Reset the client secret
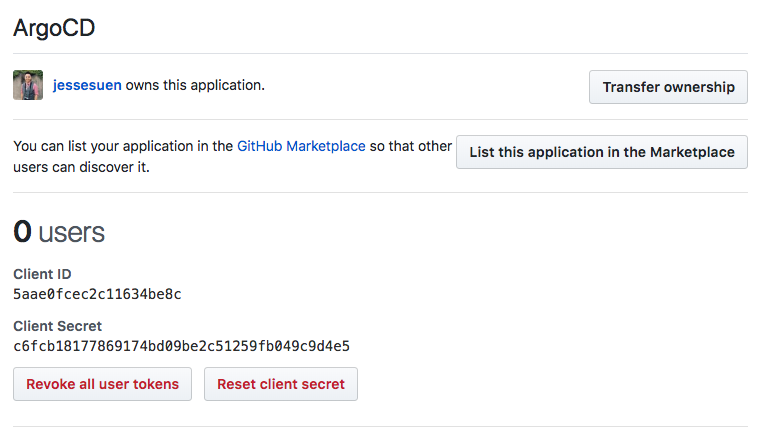768x441 pixels. 280,384
